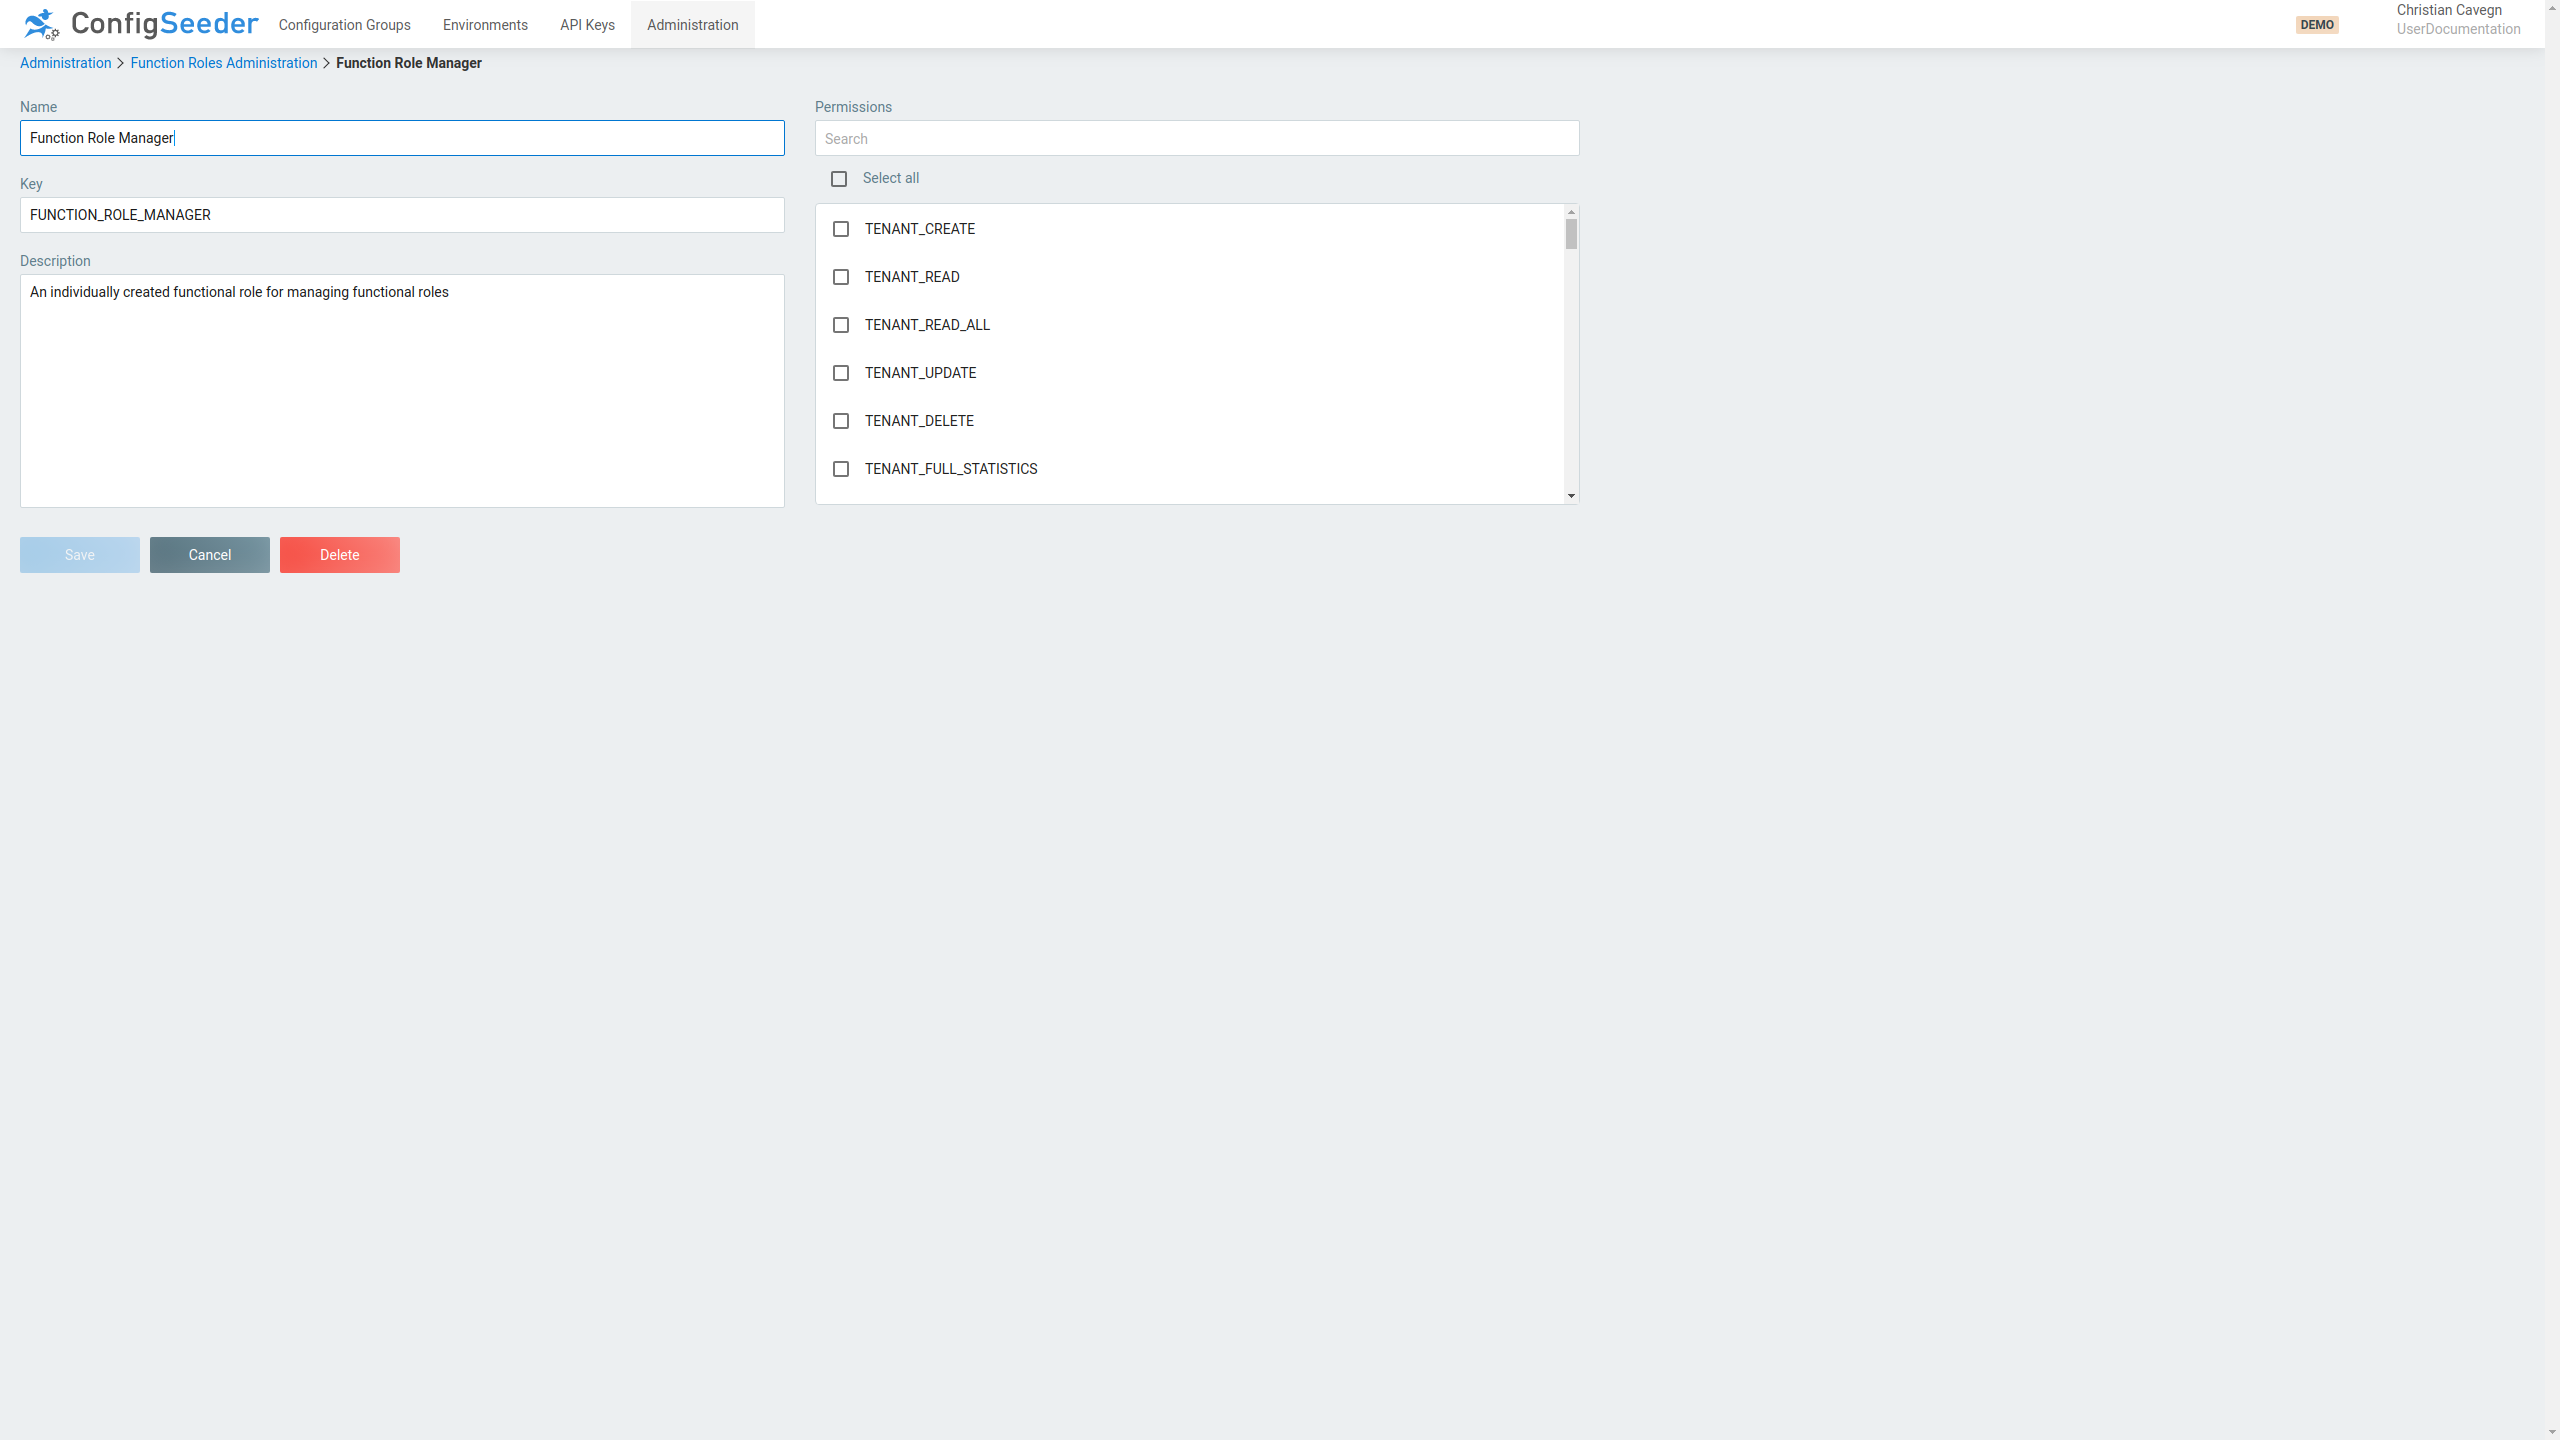The height and width of the screenshot is (1440, 2560).
Task: Open Function Roles Administration breadcrumb link
Action: point(223,63)
